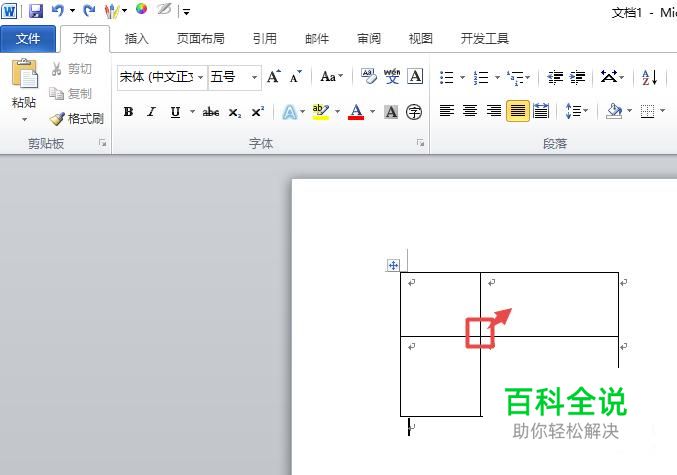Redo the last action

point(89,10)
